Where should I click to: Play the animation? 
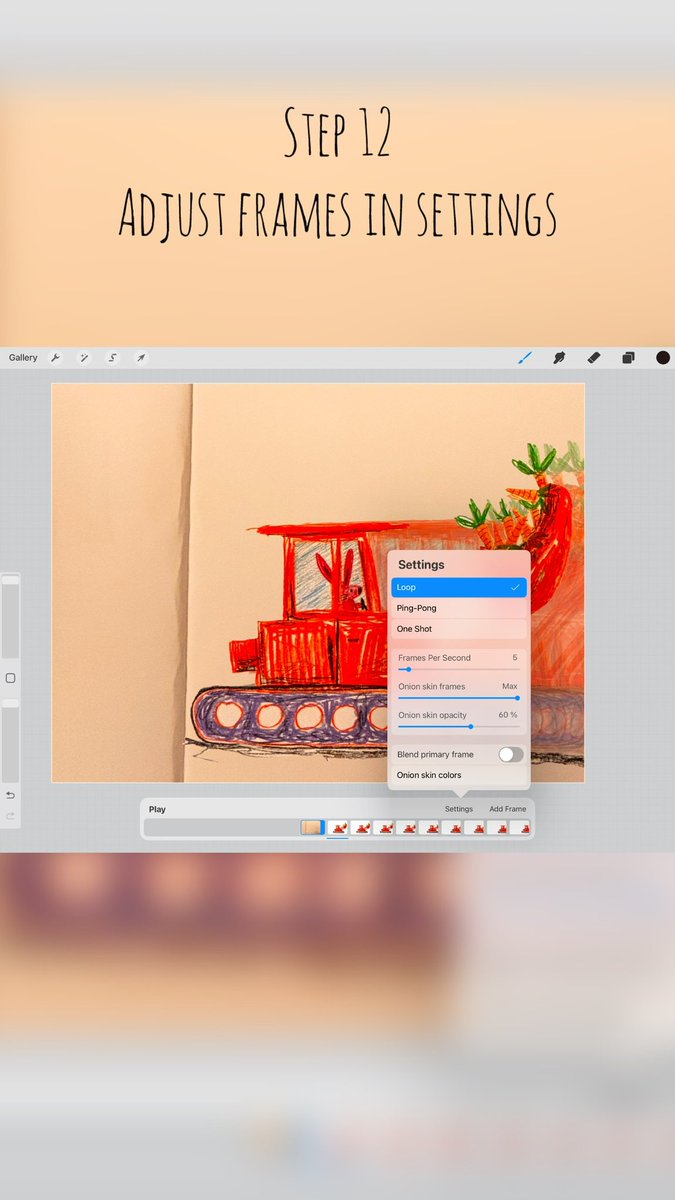point(157,809)
